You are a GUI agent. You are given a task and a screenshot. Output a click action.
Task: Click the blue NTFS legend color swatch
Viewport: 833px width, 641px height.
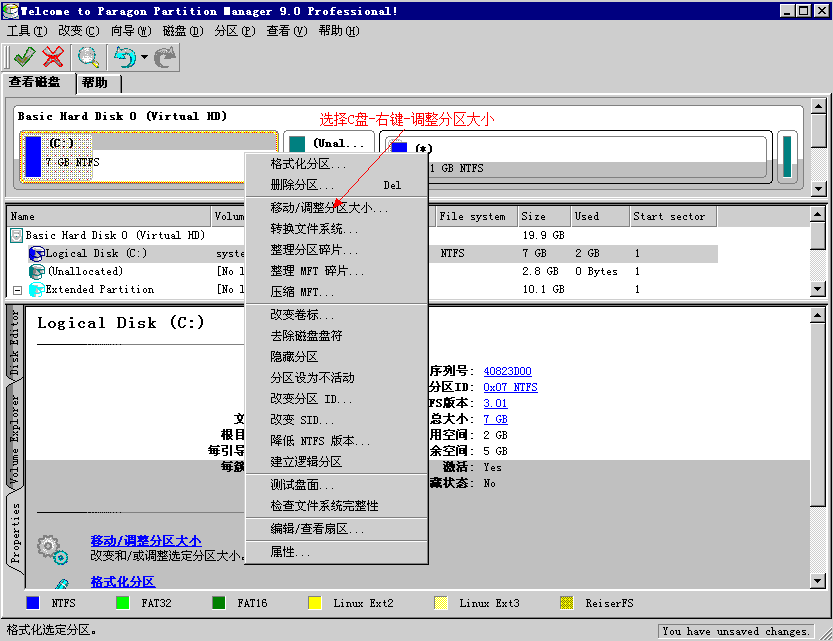[x=33, y=603]
